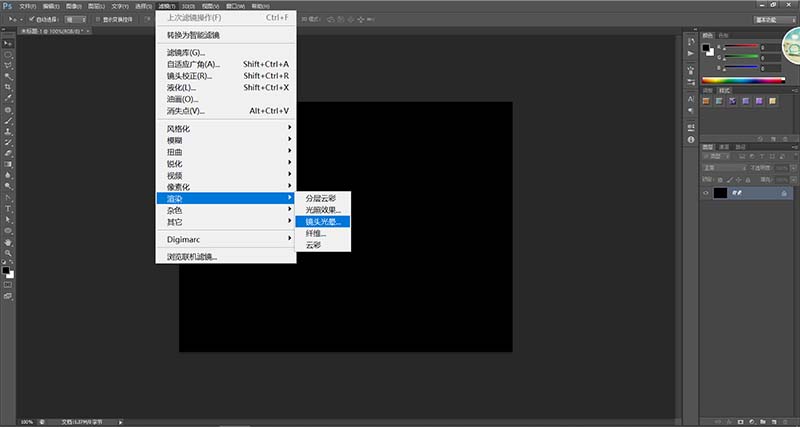Click the lock icon on the background layer
This screenshot has height=428, width=800.
(784, 193)
